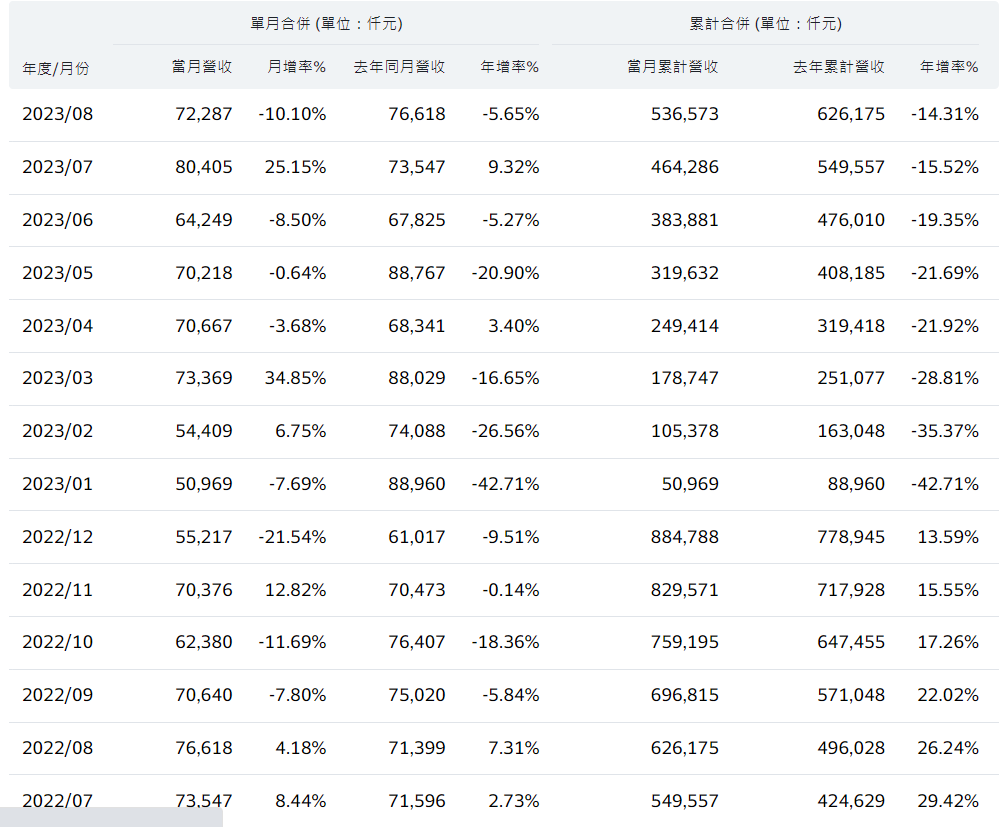This screenshot has height=827, width=1004.
Task: Click the 年度/月份 column header
Action: [x=56, y=68]
